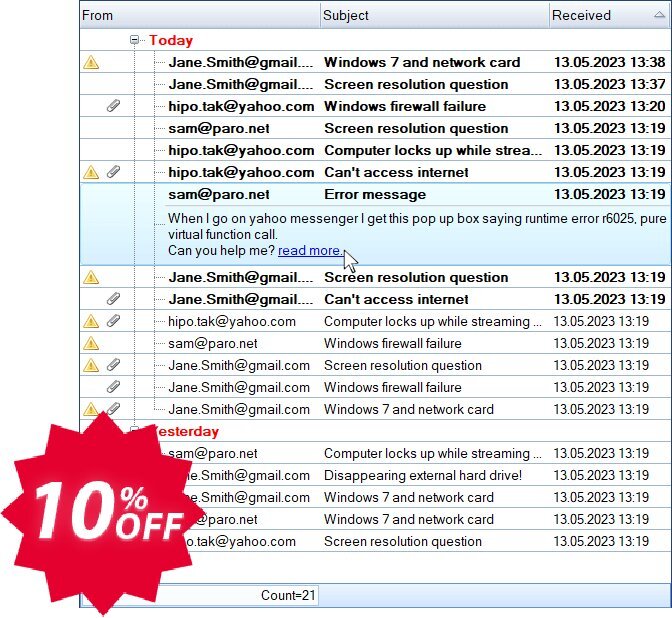Click the paperclip icon on Jane.Smith's Can't access internet email
The height and width of the screenshot is (618, 672).
(x=113, y=299)
